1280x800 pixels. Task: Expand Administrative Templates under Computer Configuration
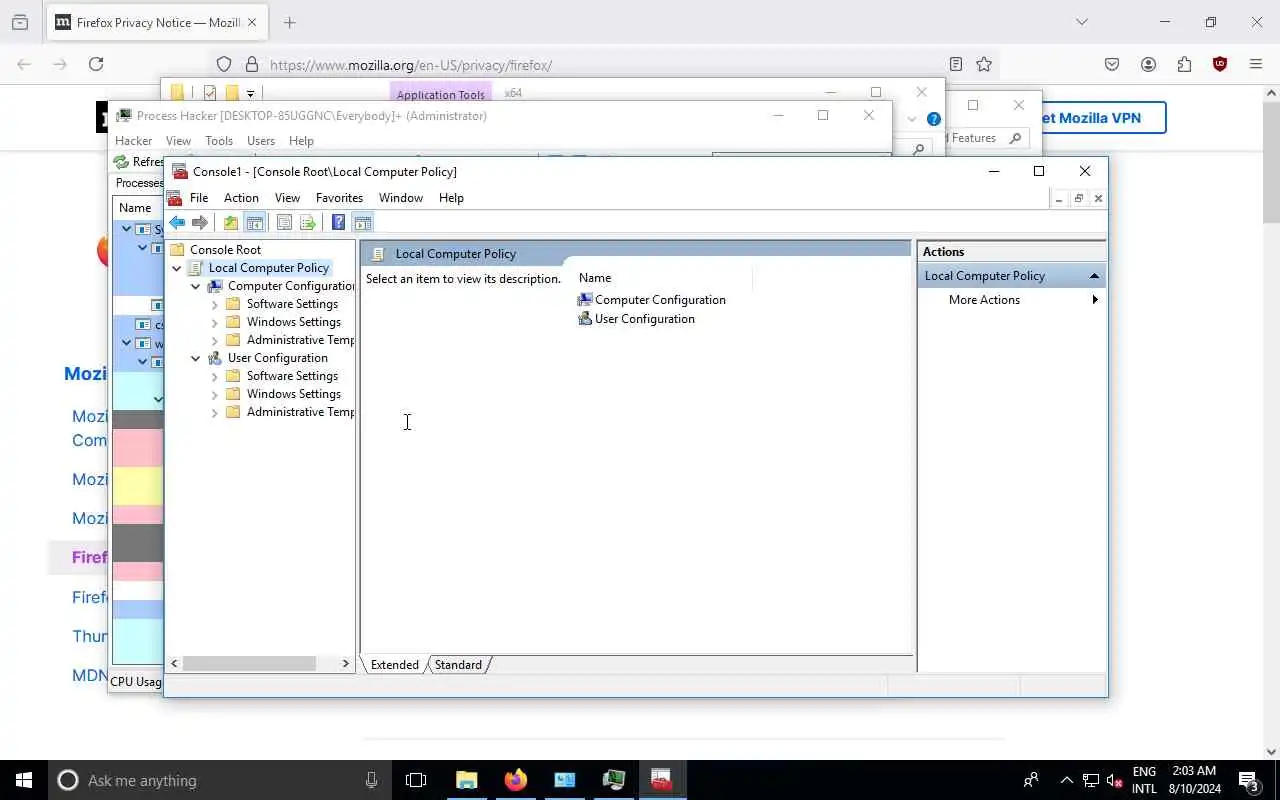point(215,340)
